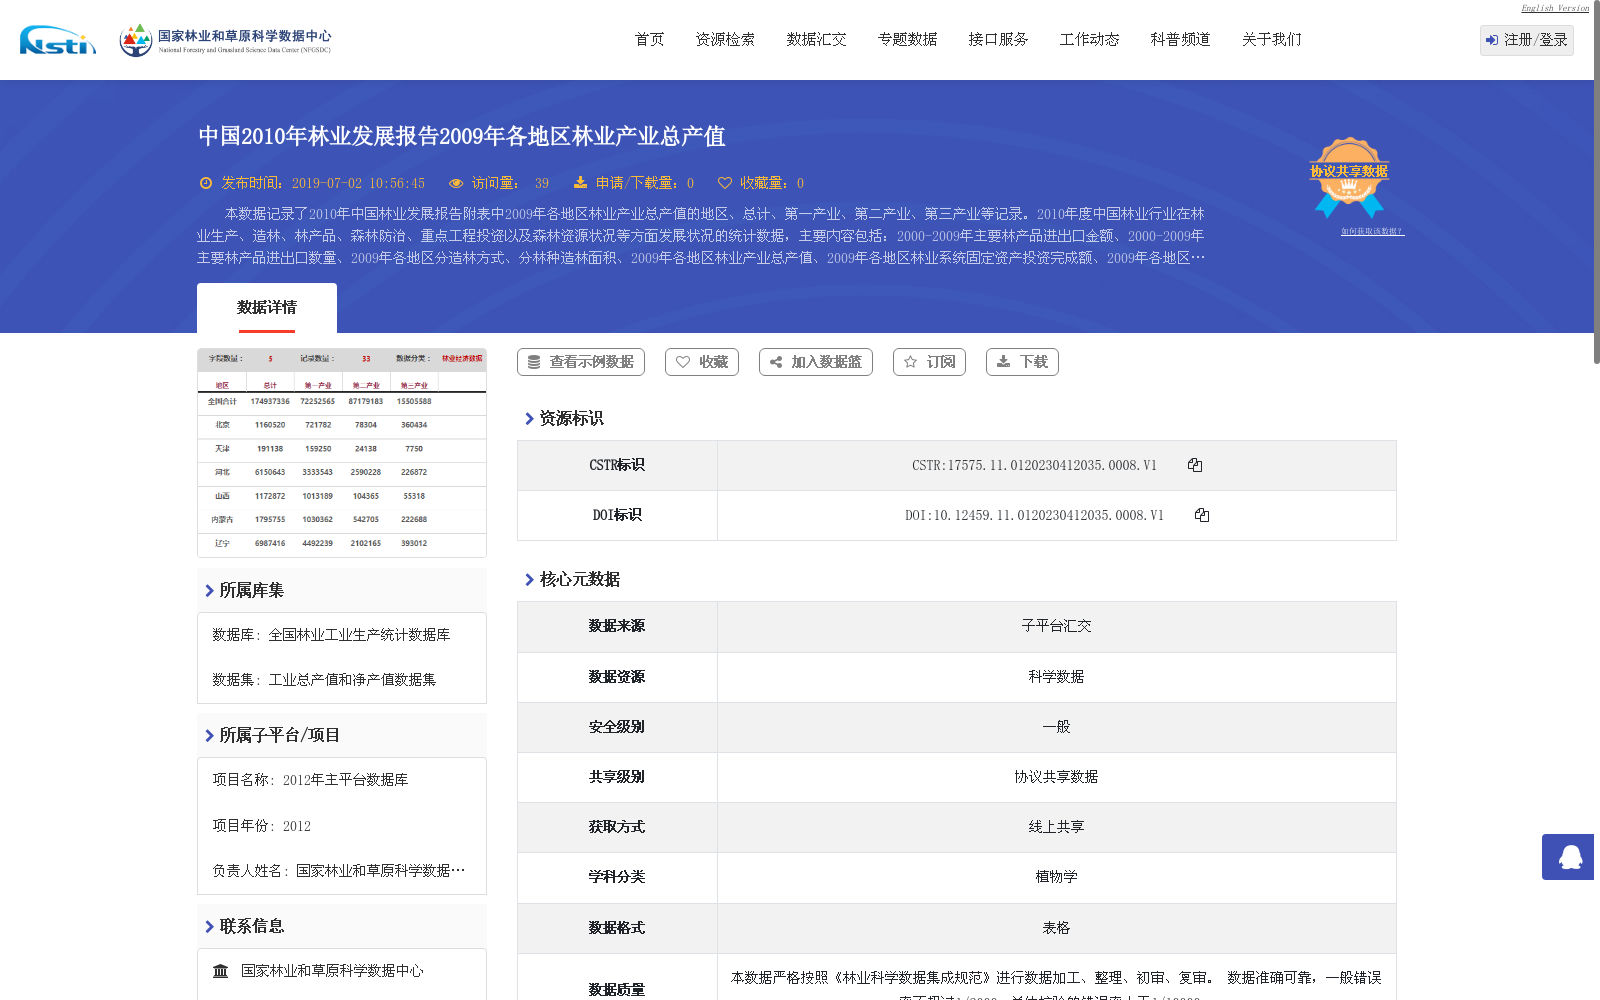
Task: Select the 数据详情 tab
Action: [x=267, y=308]
